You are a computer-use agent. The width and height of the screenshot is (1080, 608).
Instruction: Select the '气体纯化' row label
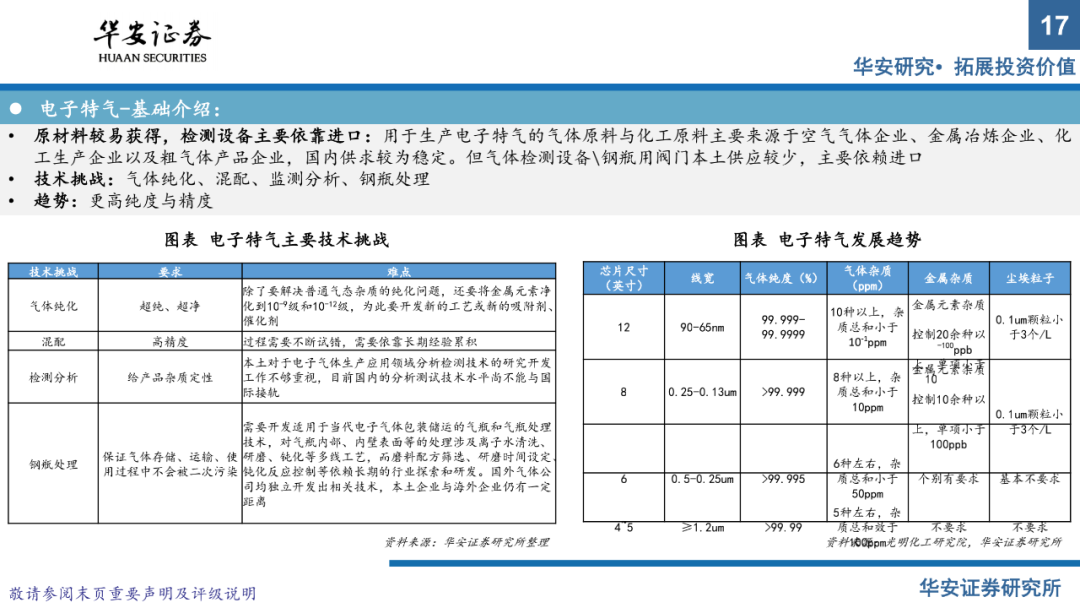[53, 306]
